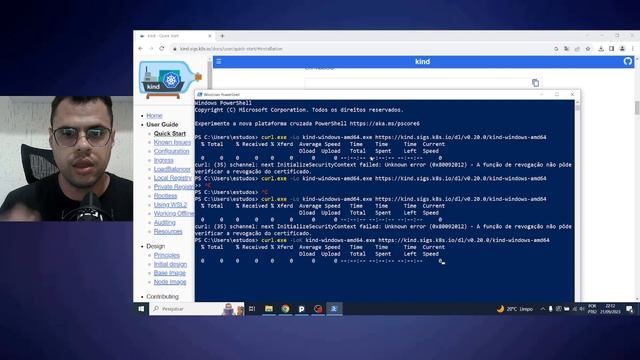This screenshot has height=360, width=640.
Task: Open Ingress sidebar link
Action: tap(163, 160)
